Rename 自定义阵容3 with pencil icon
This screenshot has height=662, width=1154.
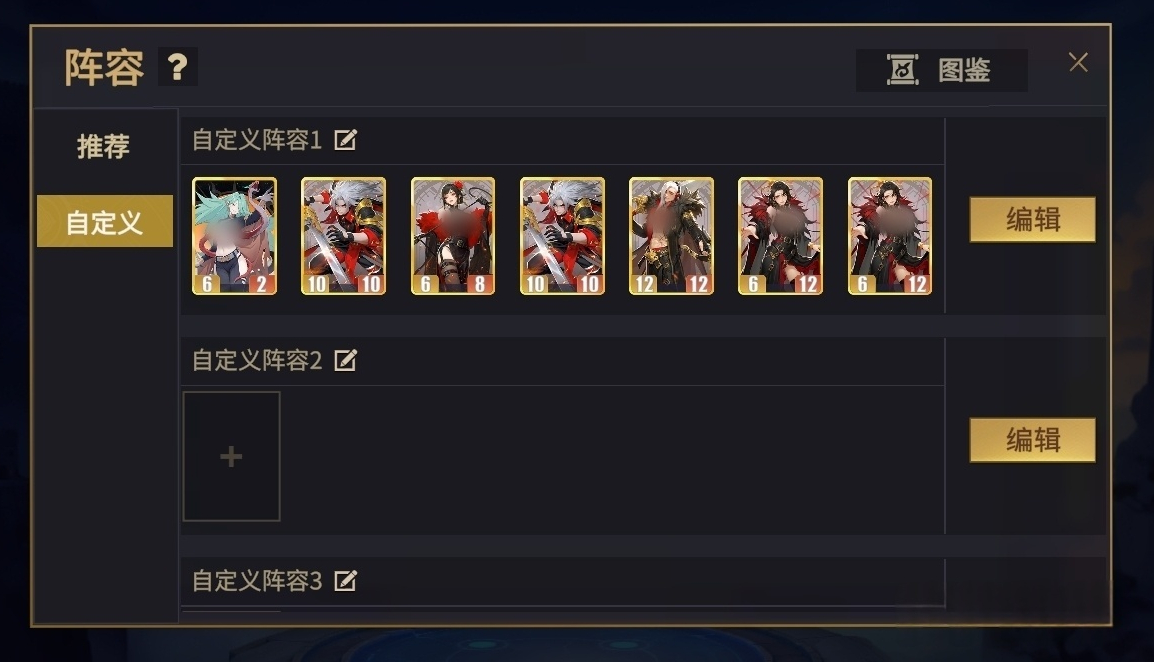point(345,581)
